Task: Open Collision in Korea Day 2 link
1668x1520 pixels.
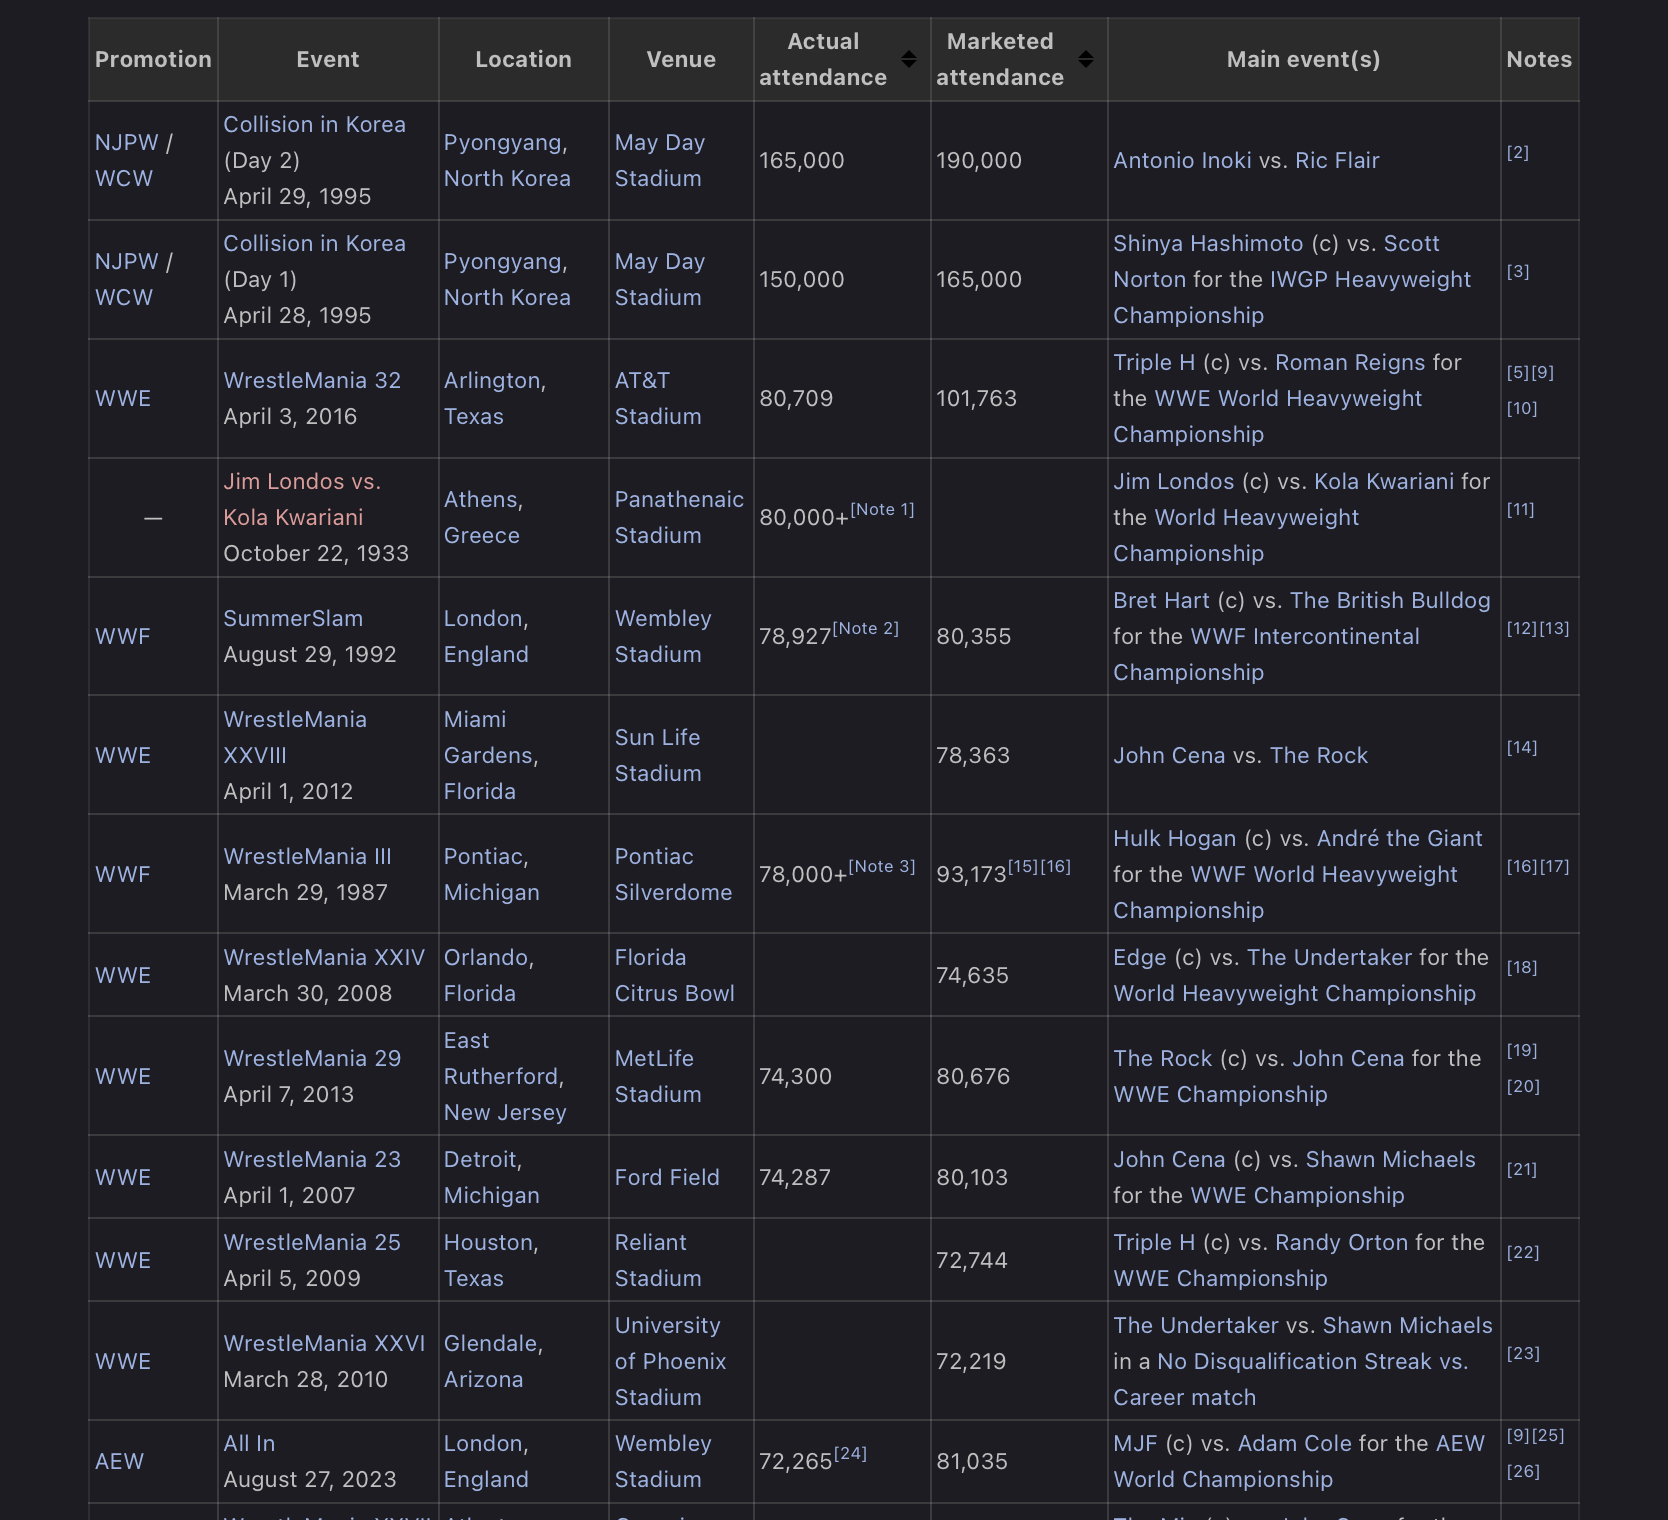Action: pyautogui.click(x=314, y=125)
